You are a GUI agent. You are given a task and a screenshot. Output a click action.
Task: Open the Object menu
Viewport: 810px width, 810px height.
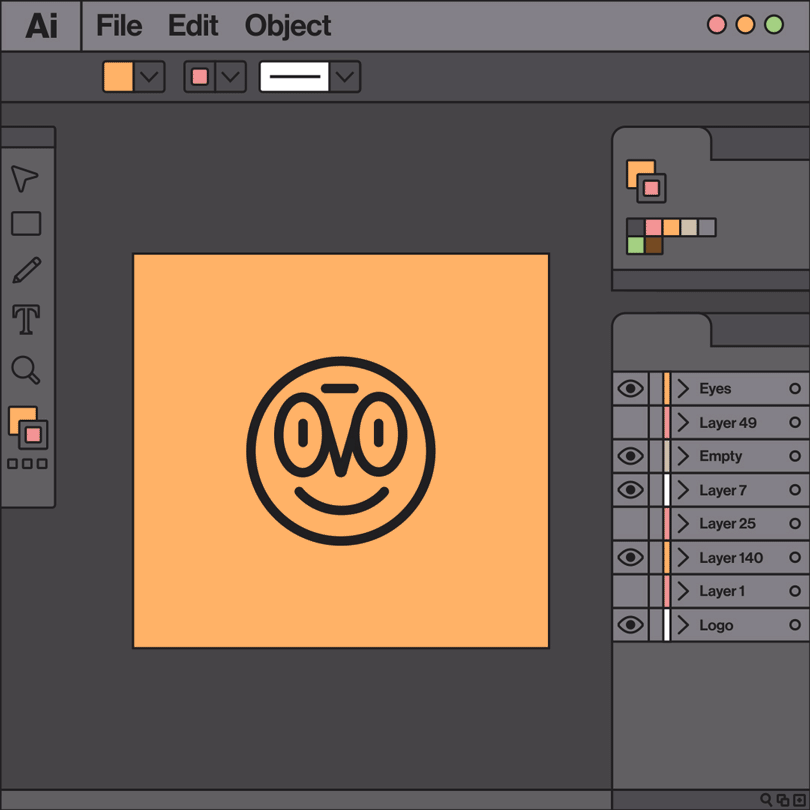(287, 26)
